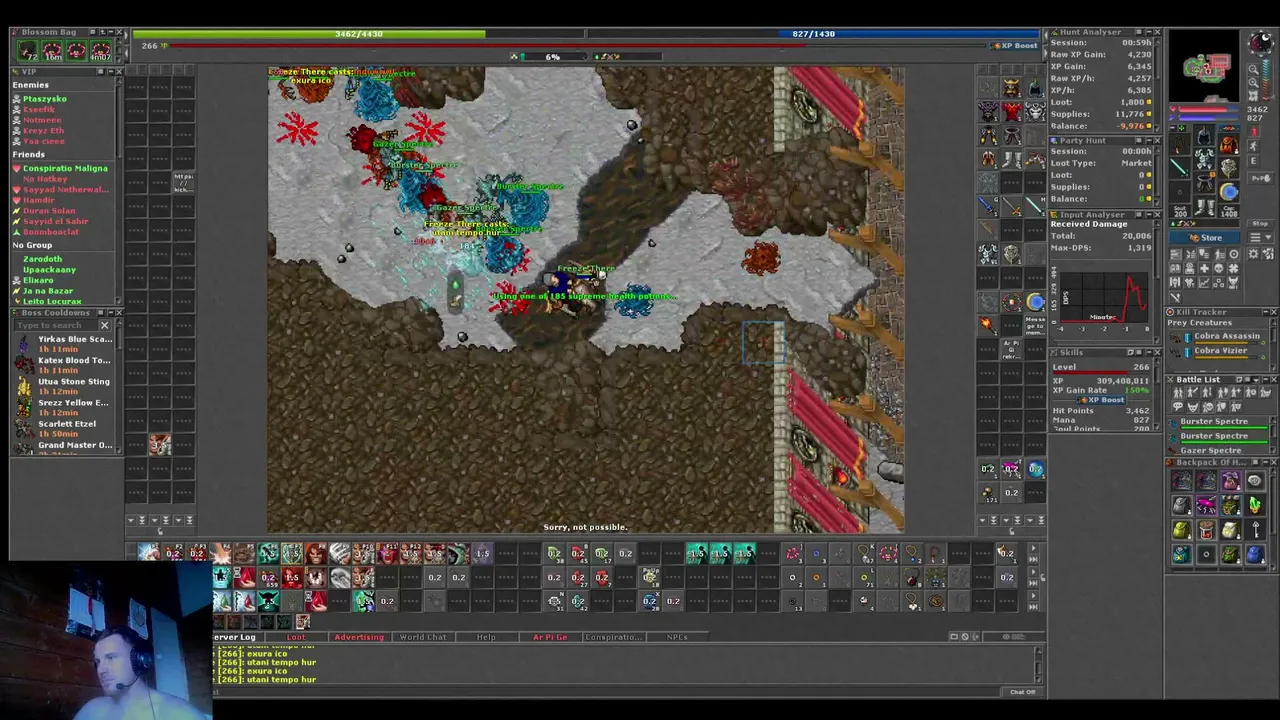Screen dimensions: 1280x720
Task: Open the gear options icon
Action: 1253,254
